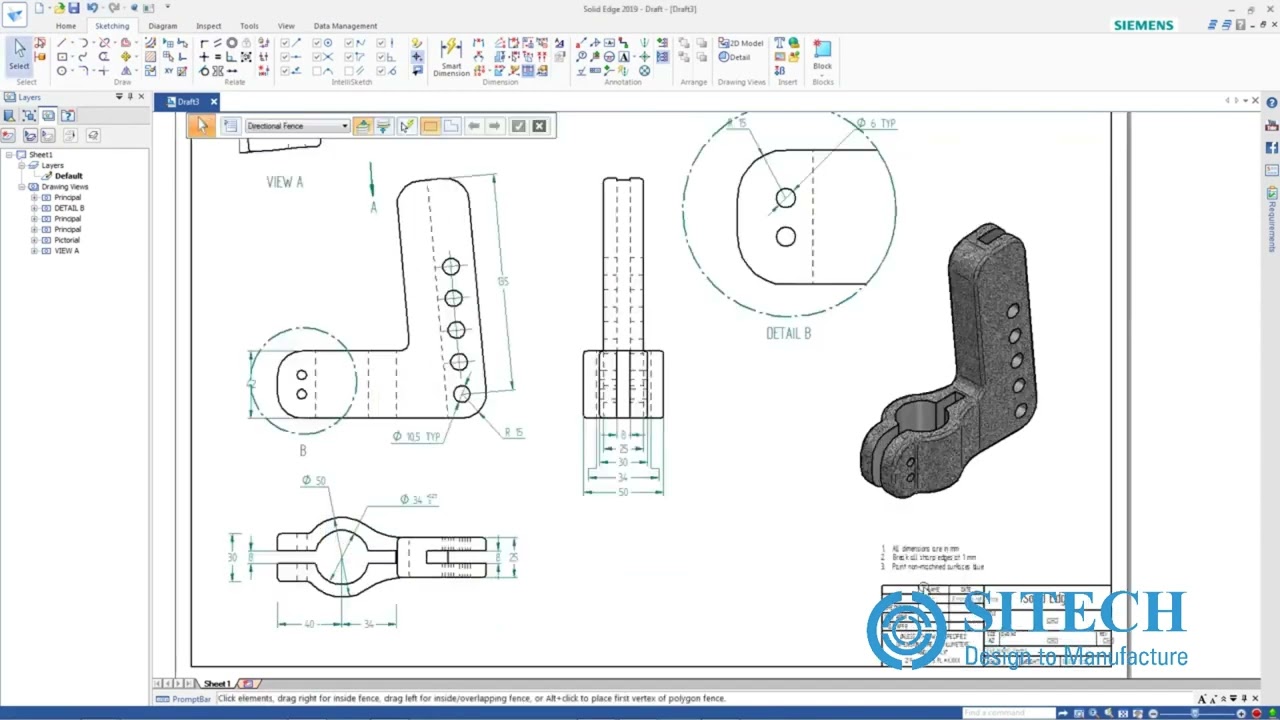Click the Save icon in quick access toolbar
The width and height of the screenshot is (1280, 720).
coord(73,8)
